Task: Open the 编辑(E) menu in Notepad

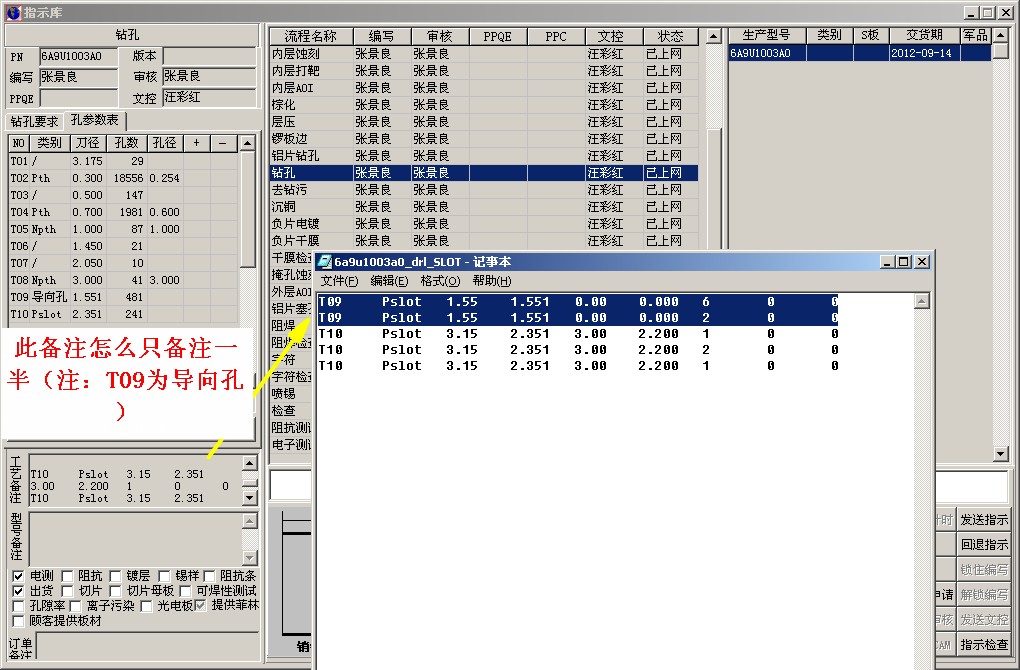Action: click(x=389, y=280)
